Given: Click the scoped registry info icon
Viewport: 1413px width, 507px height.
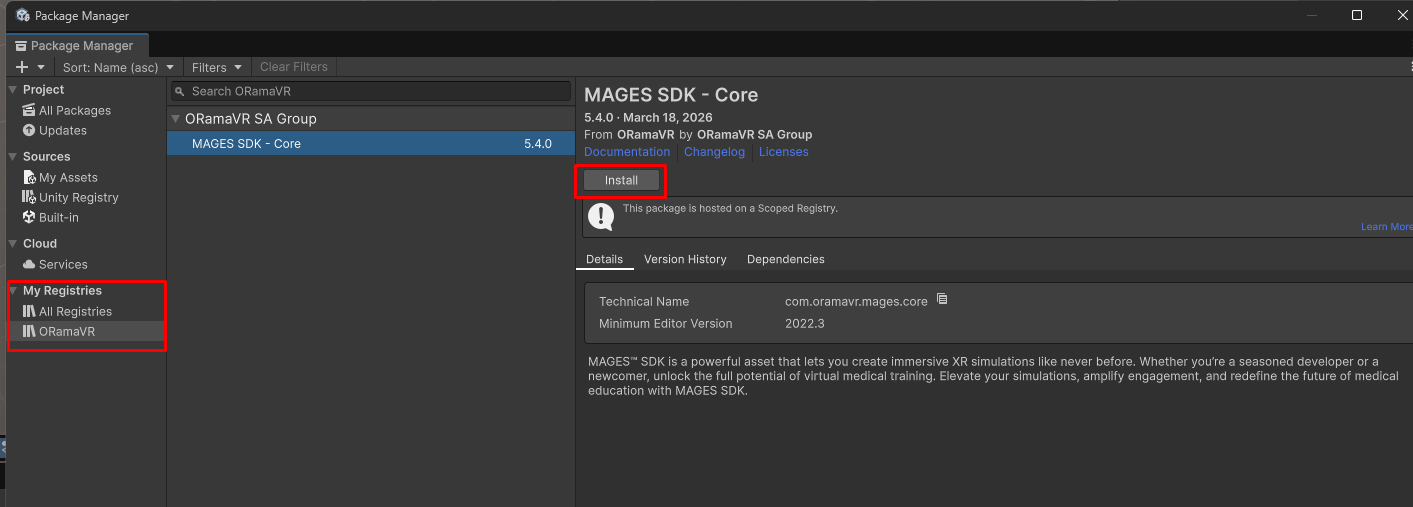Looking at the screenshot, I should [x=600, y=216].
